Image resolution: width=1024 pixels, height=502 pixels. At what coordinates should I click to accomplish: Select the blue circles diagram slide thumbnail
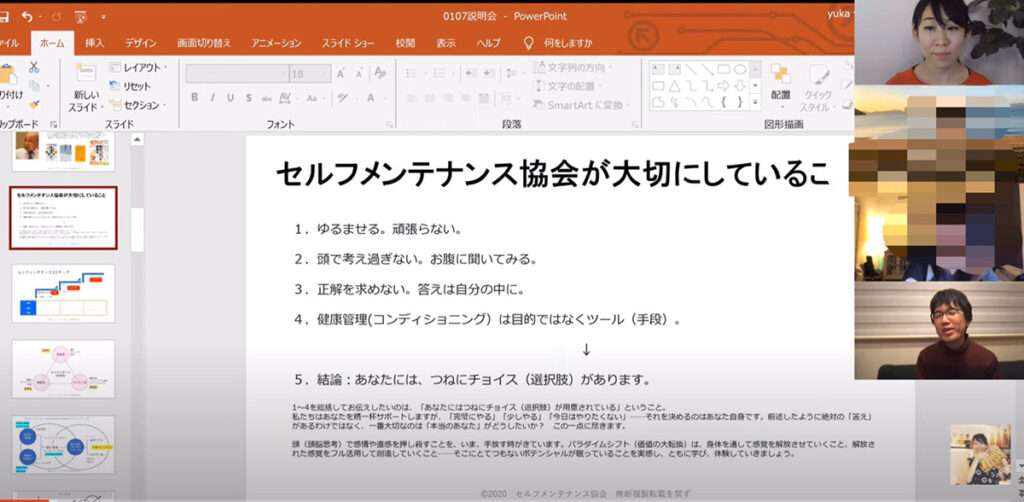click(x=63, y=445)
